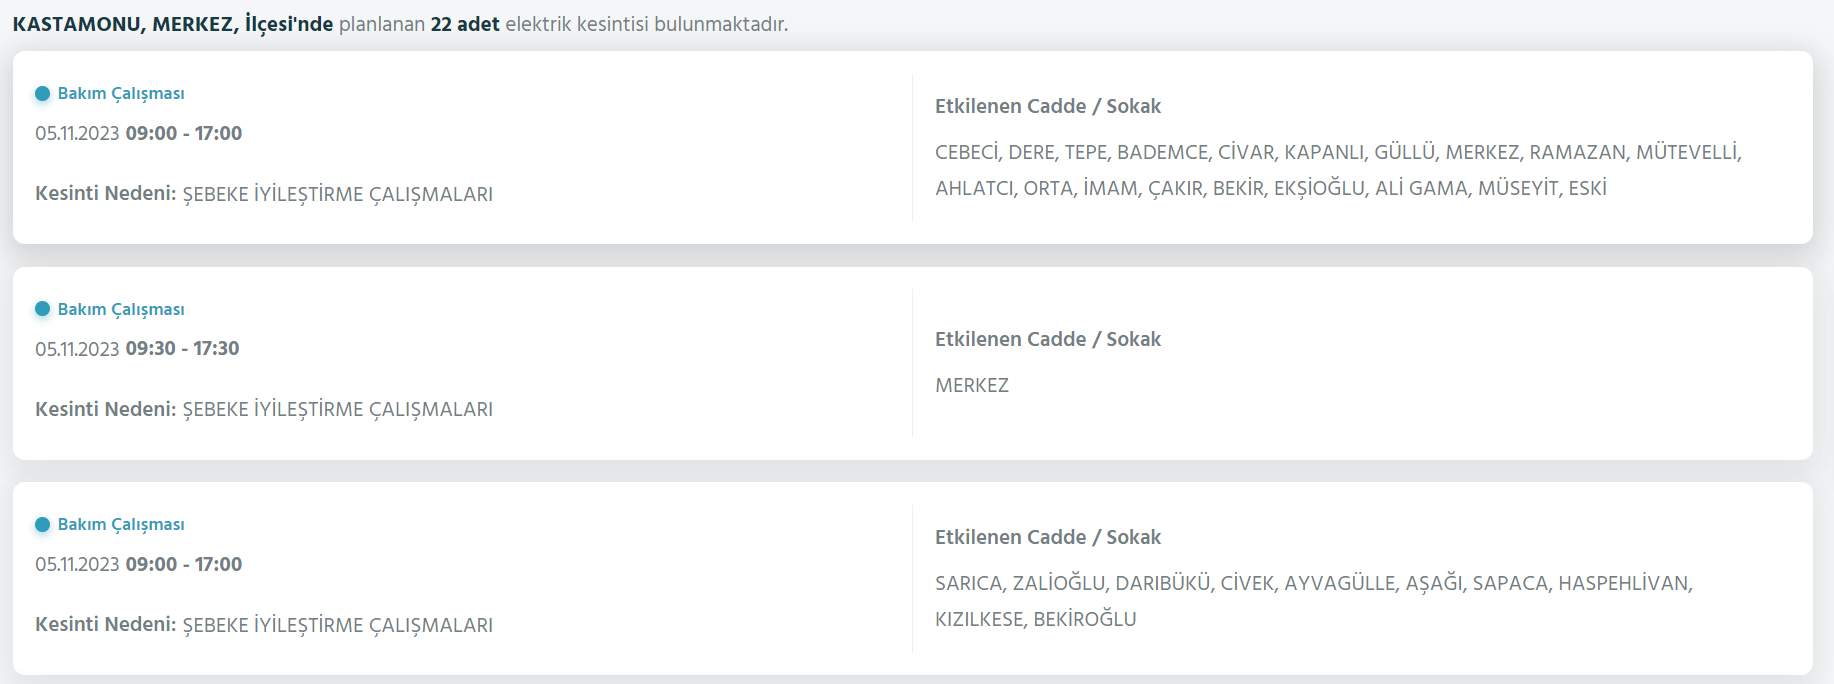Image resolution: width=1834 pixels, height=684 pixels.
Task: Click the 09:30 - 17:30 time range
Action: (x=182, y=349)
